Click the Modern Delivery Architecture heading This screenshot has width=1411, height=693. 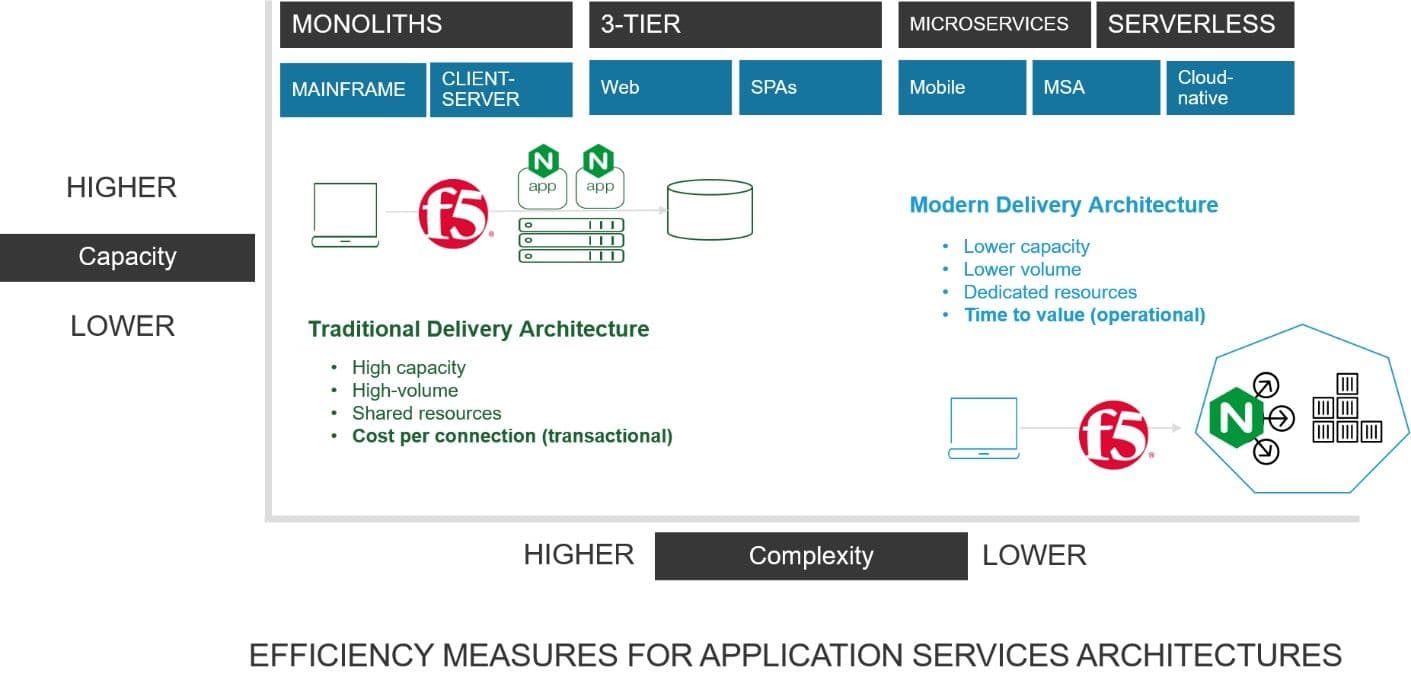[x=1063, y=205]
